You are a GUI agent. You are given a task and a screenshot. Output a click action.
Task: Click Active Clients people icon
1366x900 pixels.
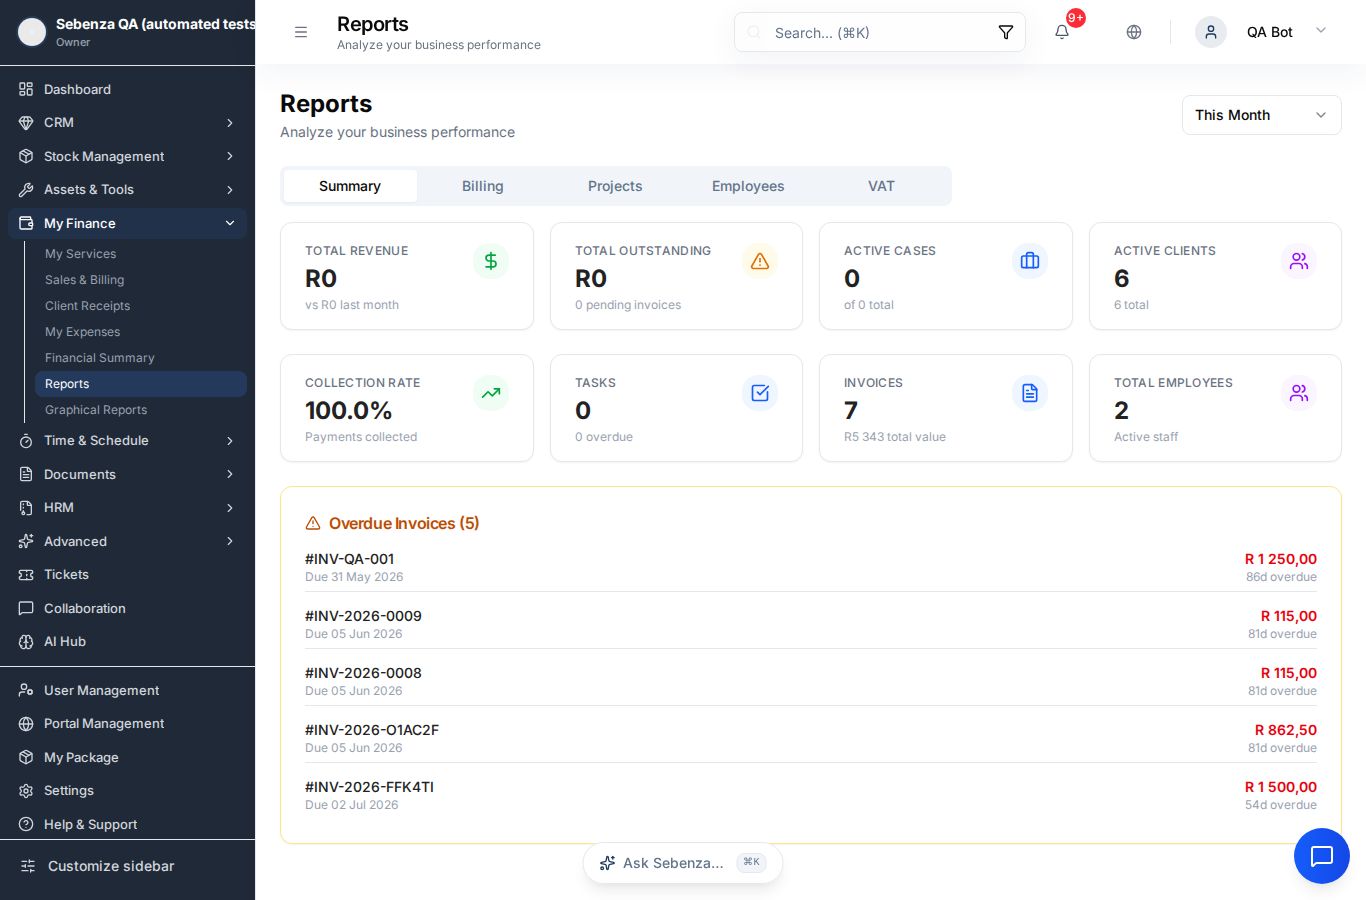point(1299,261)
